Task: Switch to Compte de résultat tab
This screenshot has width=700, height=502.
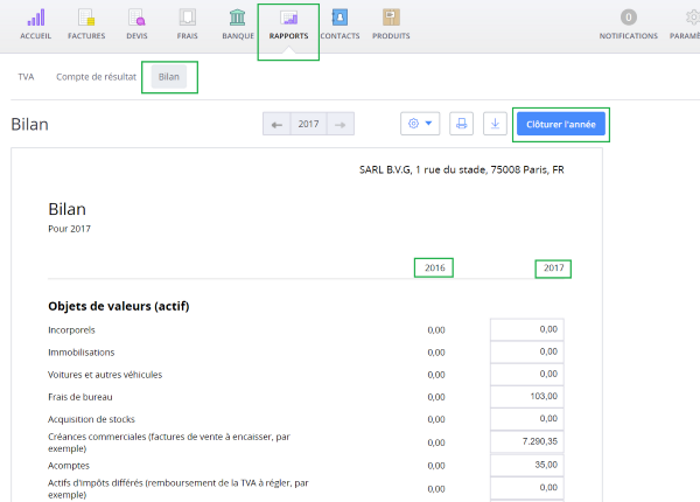Action: pyautogui.click(x=96, y=77)
